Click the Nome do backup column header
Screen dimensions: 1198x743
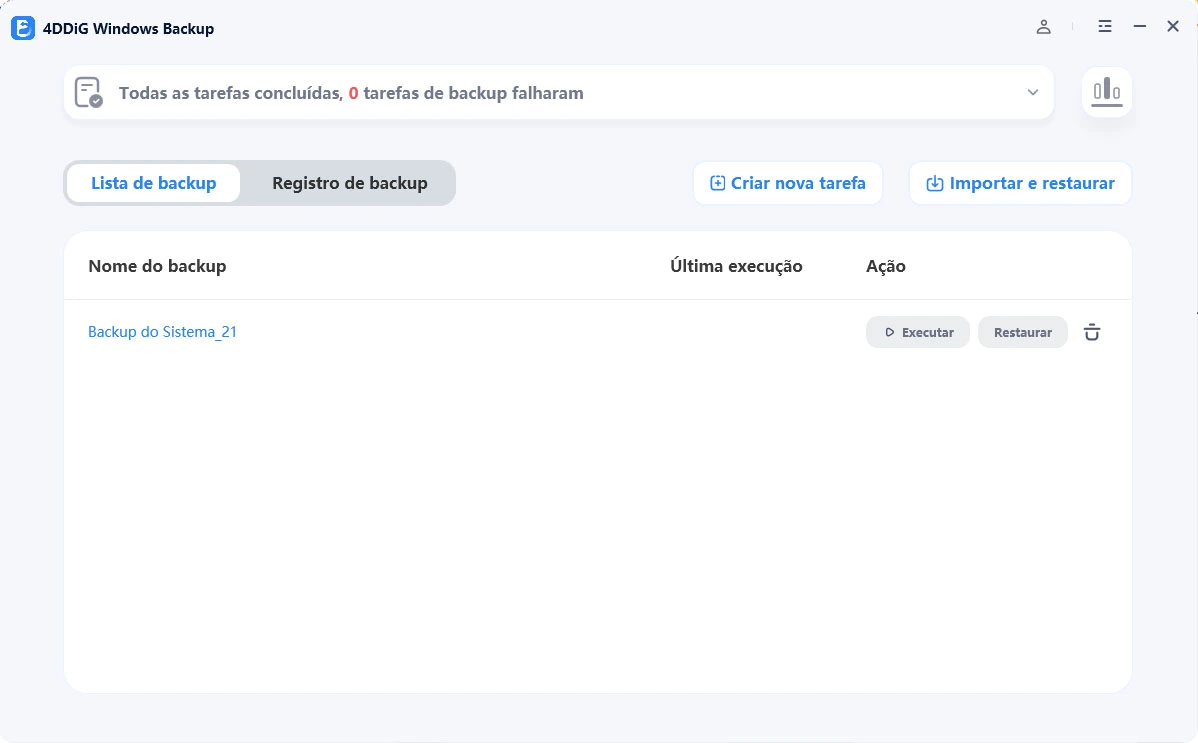coord(157,266)
